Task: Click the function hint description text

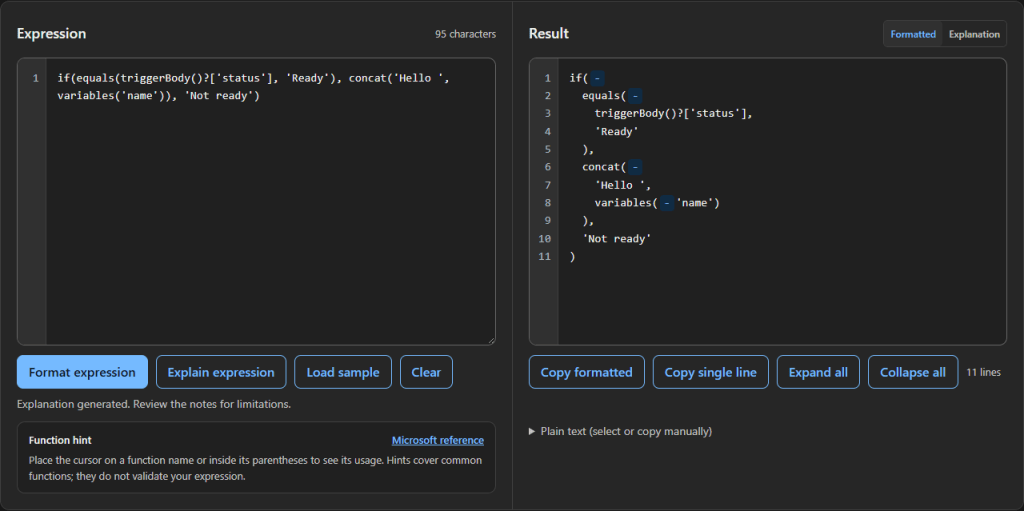Action: click(255, 469)
